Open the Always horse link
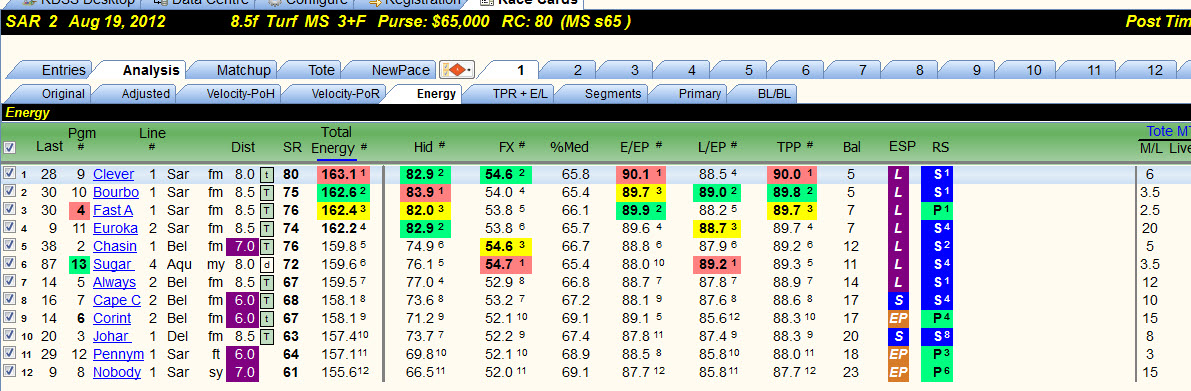The height and width of the screenshot is (391, 1191). click(114, 282)
